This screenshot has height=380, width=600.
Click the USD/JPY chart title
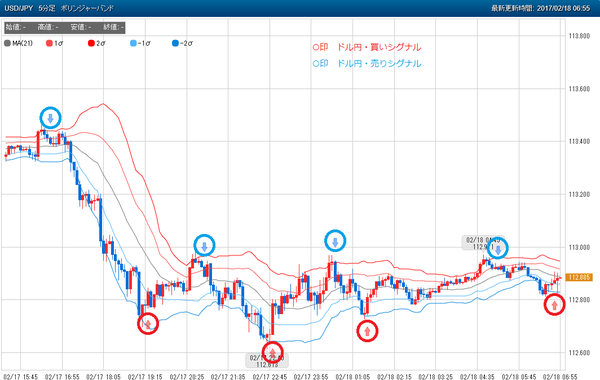[19, 8]
